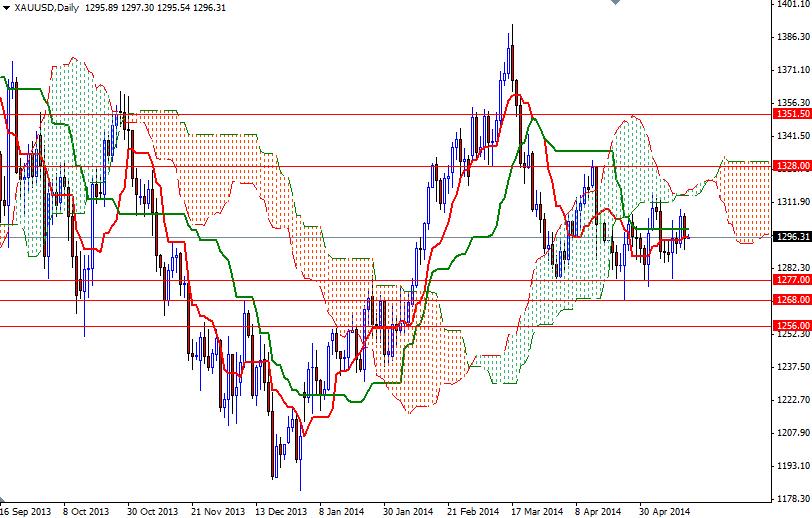Screen dimensions: 812x518
Task: Click the OHLC values 1295.89 1297.30 1295.54 1296.31
Action: click(155, 8)
